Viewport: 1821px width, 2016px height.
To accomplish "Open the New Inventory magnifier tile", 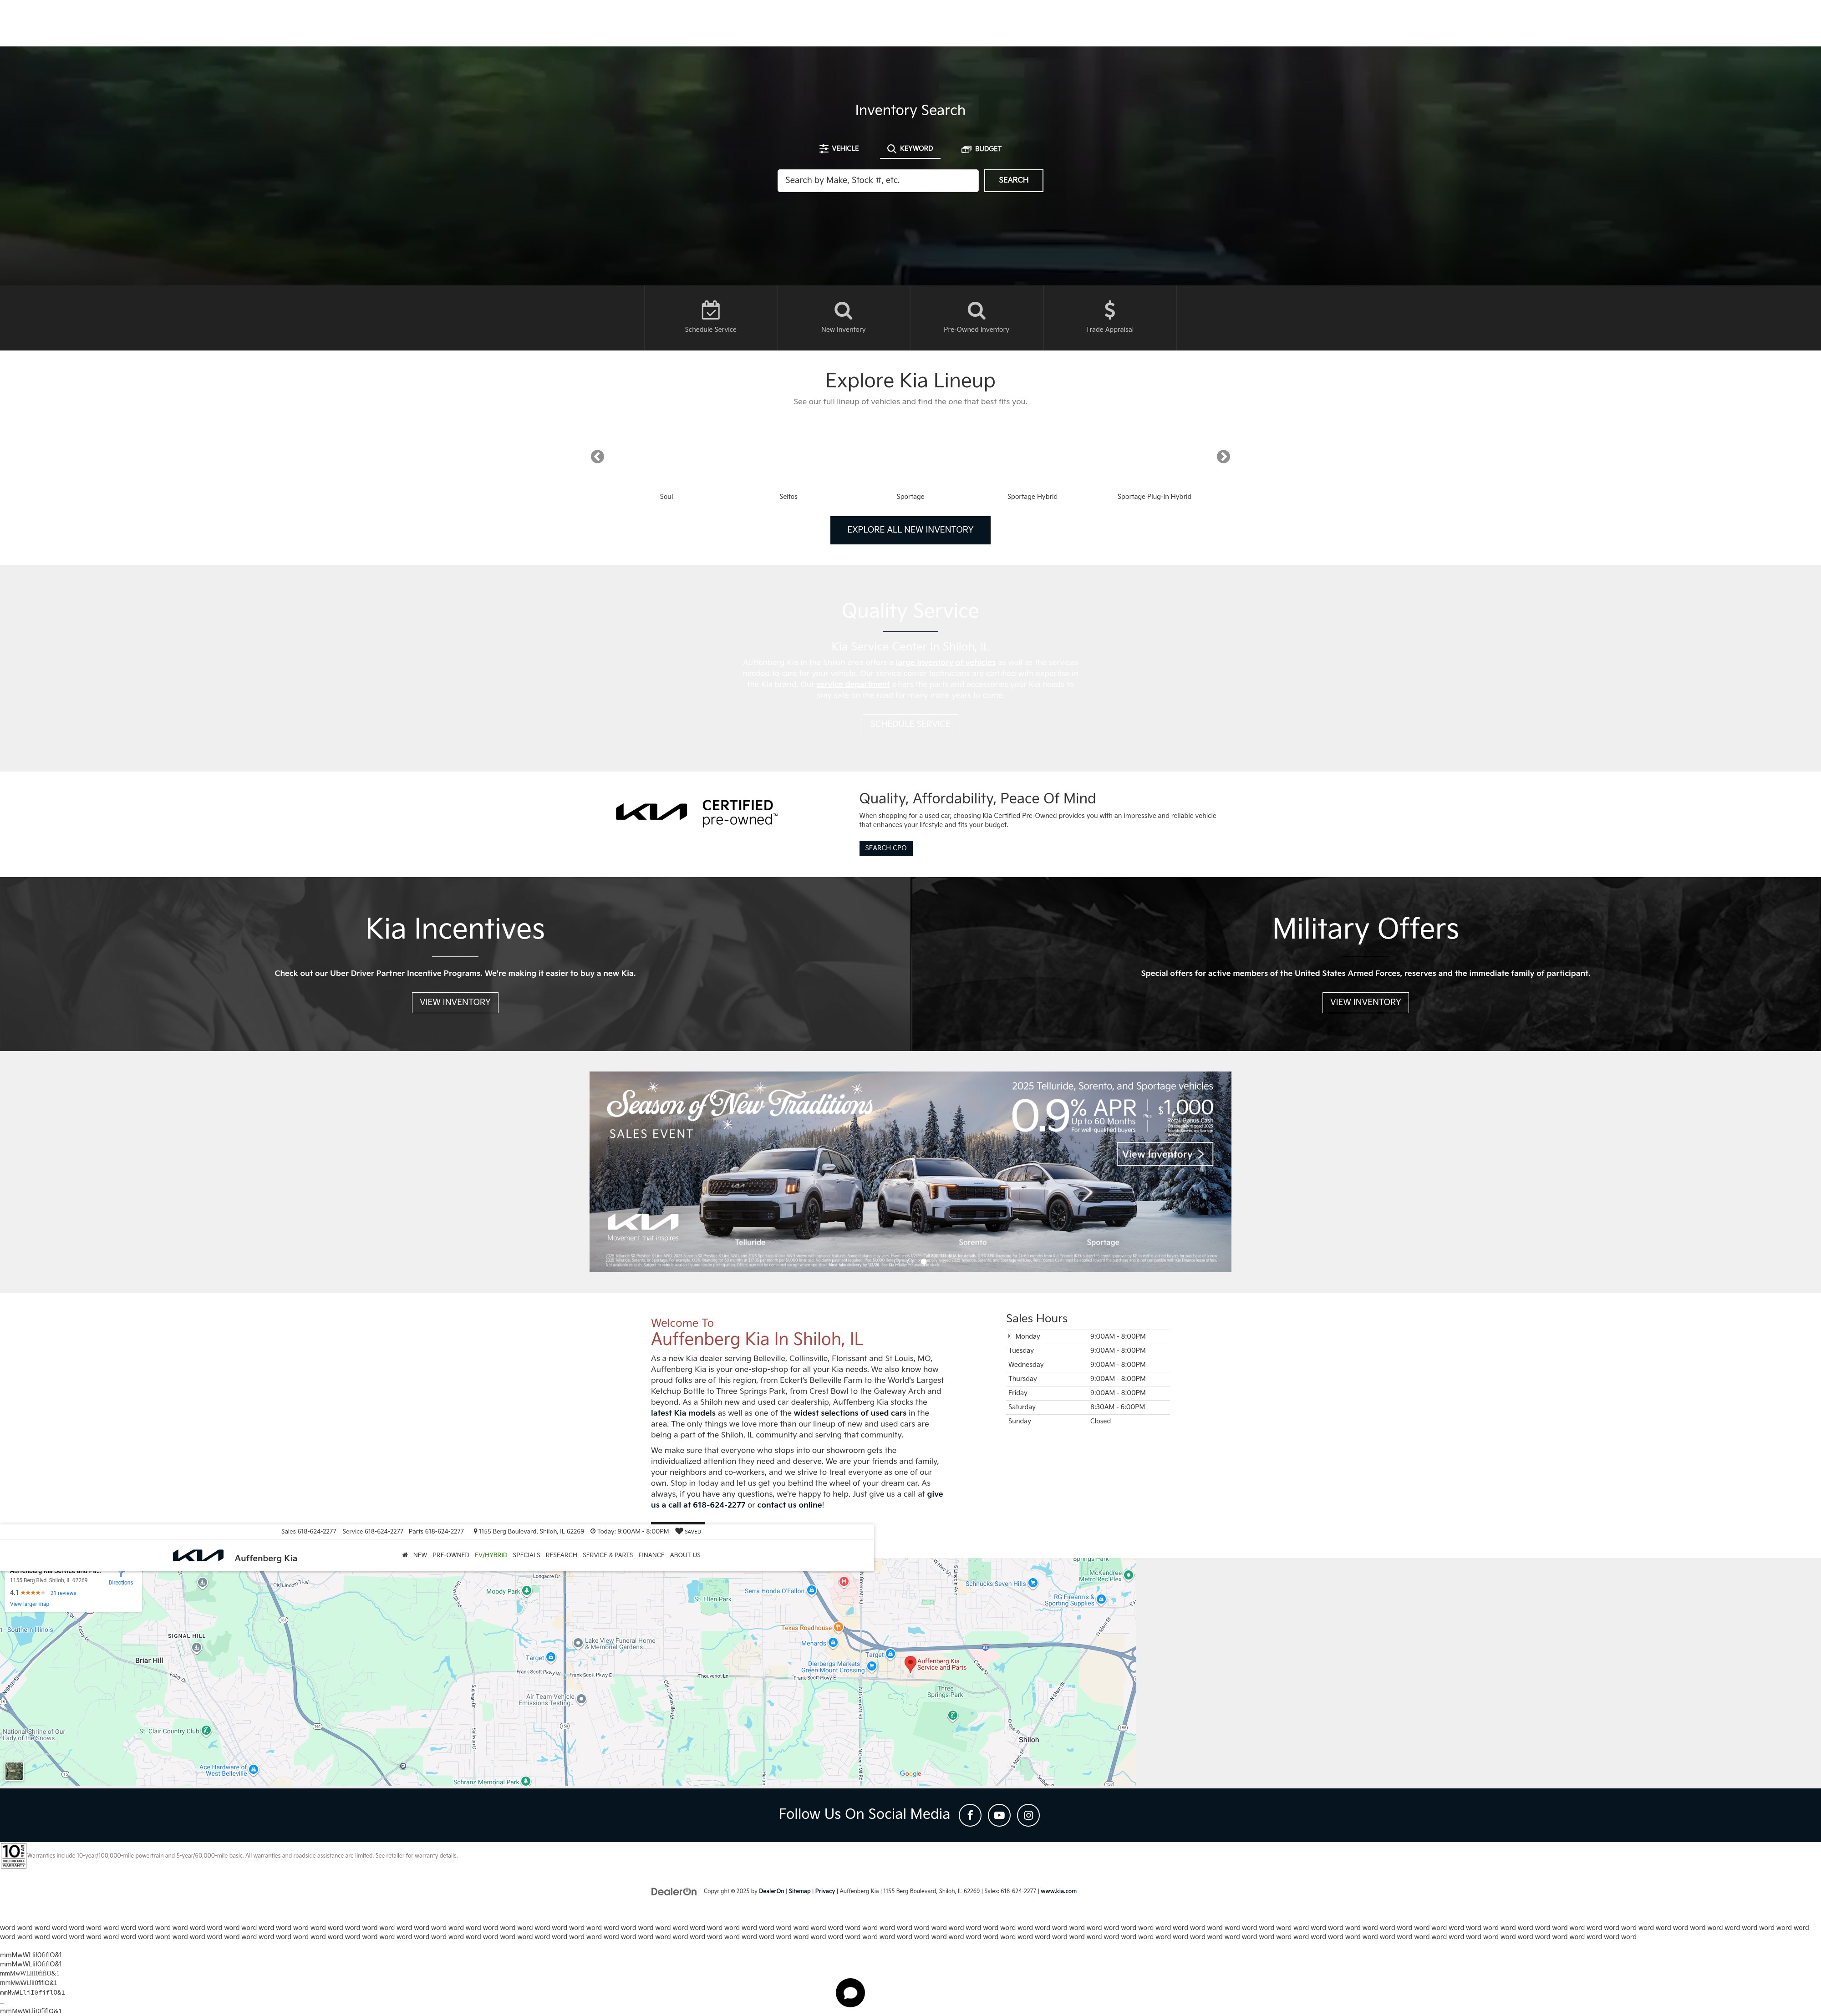I will (x=843, y=318).
